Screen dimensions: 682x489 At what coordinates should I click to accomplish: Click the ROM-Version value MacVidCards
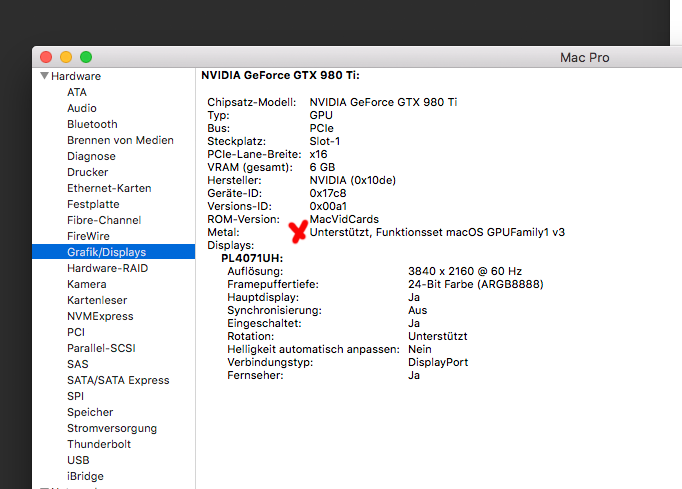click(x=344, y=219)
